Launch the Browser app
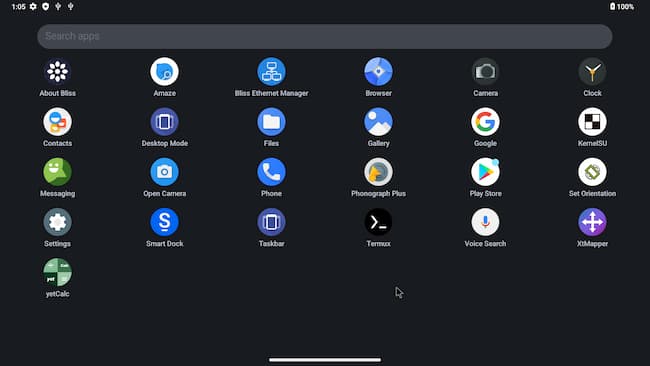This screenshot has width=650, height=366. click(378, 72)
